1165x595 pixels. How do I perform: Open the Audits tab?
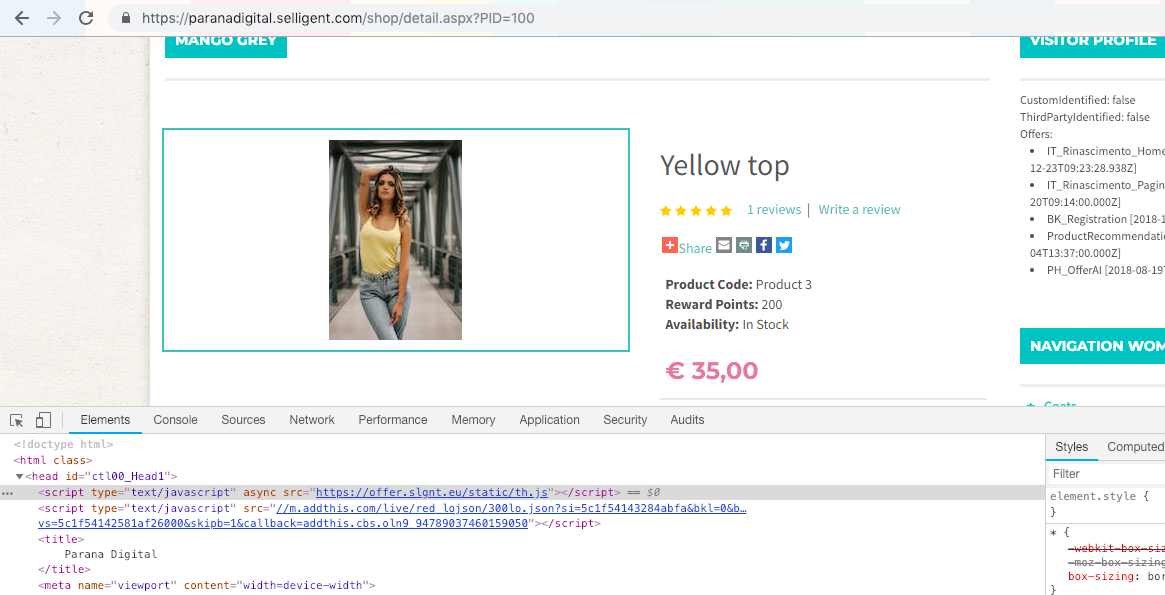coord(687,420)
